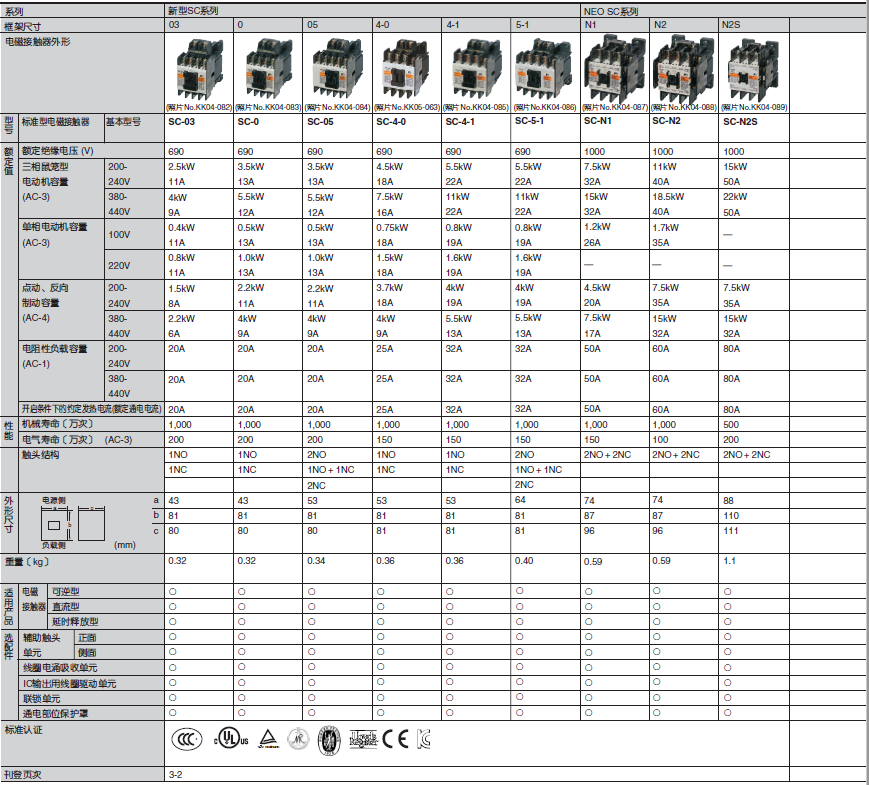Viewport: 869px width, 785px height.
Task: Click the 通电部位保护罩 row label
Action: click(55, 714)
